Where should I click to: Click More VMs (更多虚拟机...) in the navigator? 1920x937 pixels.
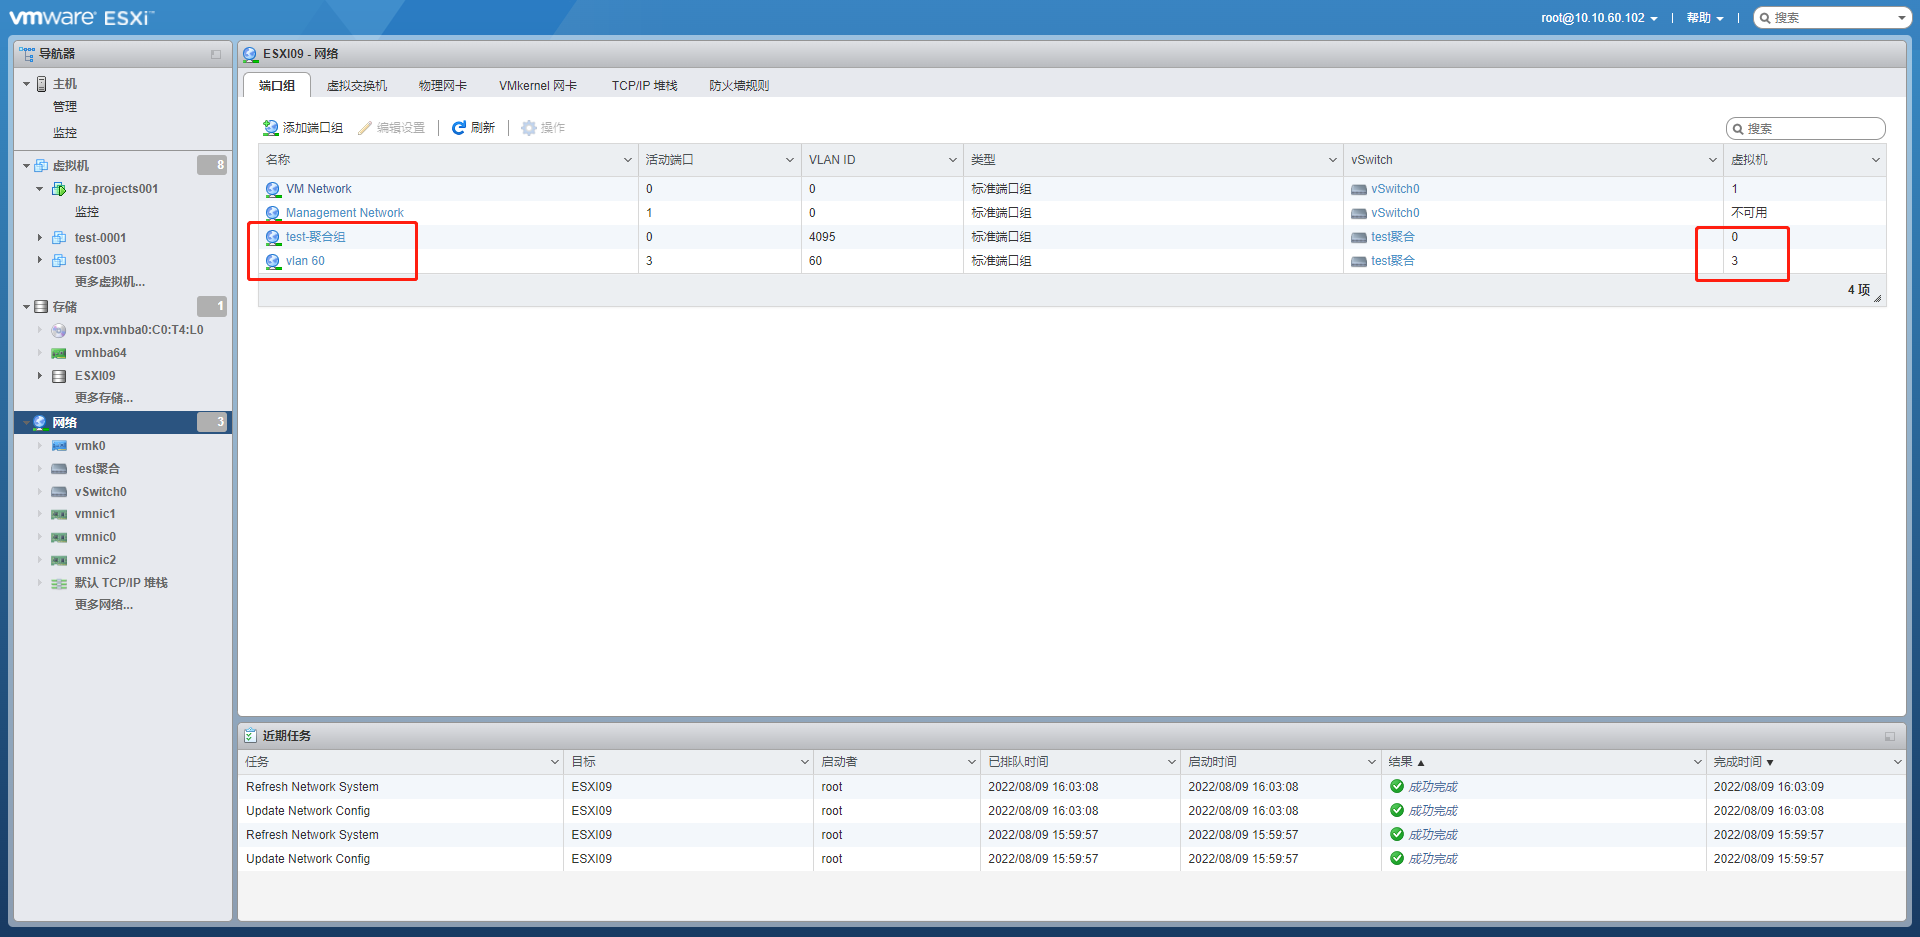(x=110, y=282)
